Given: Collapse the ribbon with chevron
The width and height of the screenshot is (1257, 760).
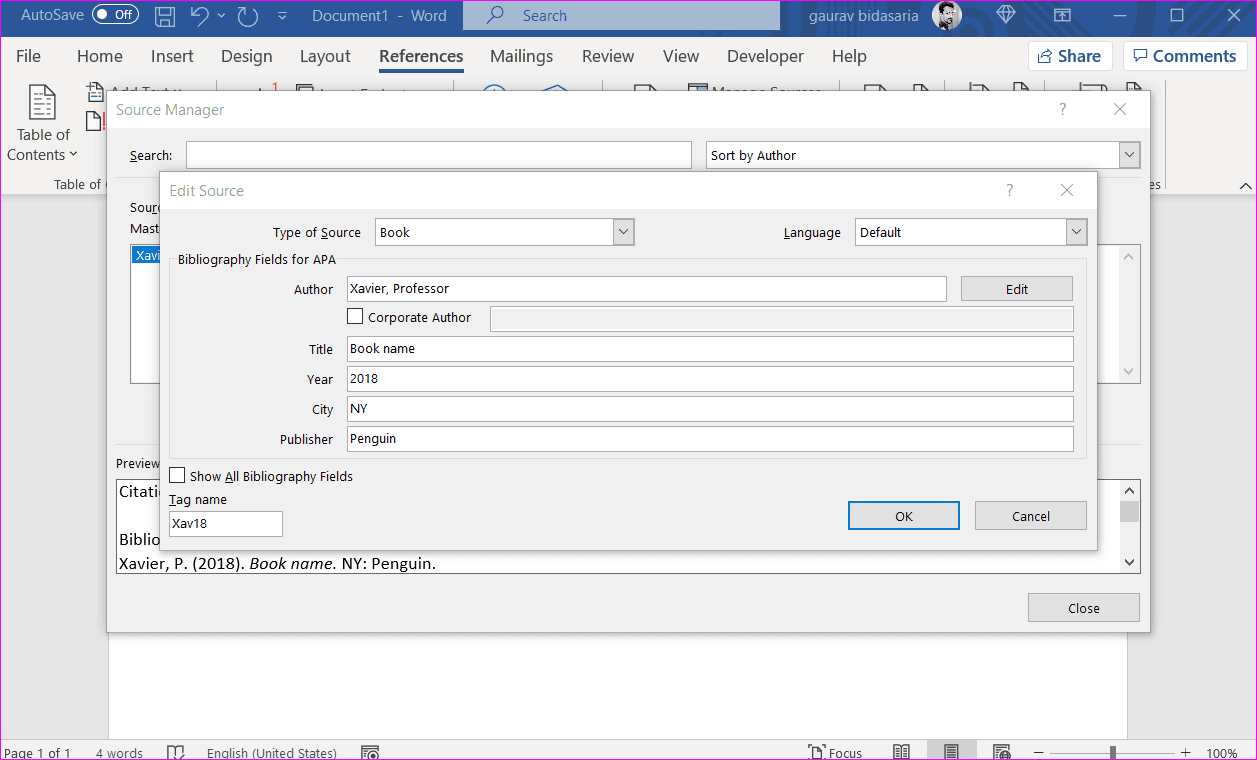Looking at the screenshot, I should 1245,185.
